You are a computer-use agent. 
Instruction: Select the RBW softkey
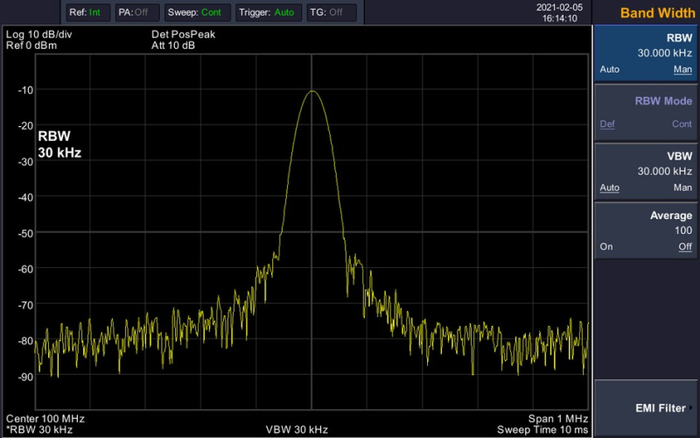tap(646, 54)
